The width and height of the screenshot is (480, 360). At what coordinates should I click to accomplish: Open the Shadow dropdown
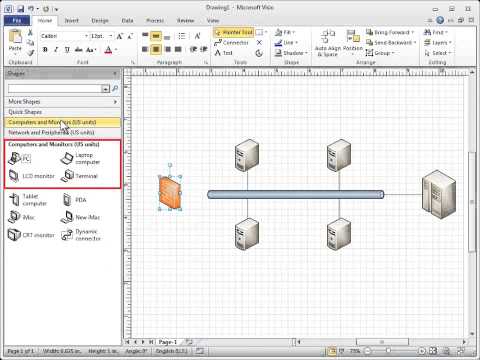tap(291, 53)
